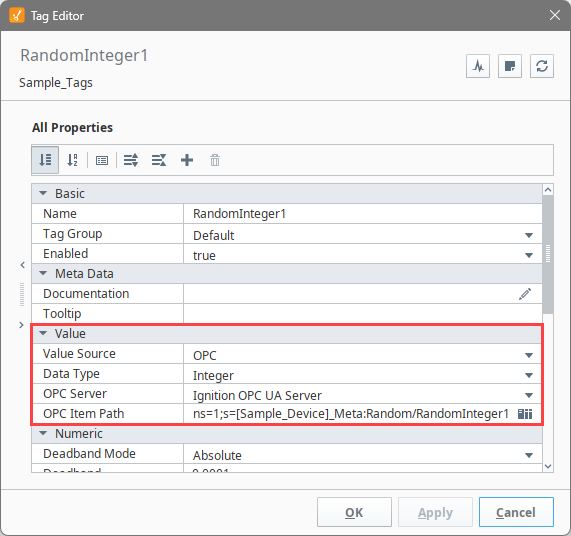Click the refresh tag icon button
This screenshot has height=536, width=571.
542,66
